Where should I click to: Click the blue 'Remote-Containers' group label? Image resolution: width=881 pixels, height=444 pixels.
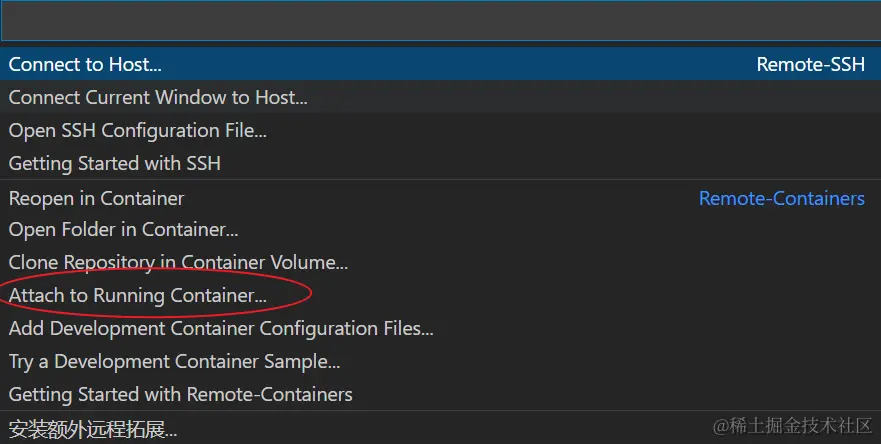[781, 198]
